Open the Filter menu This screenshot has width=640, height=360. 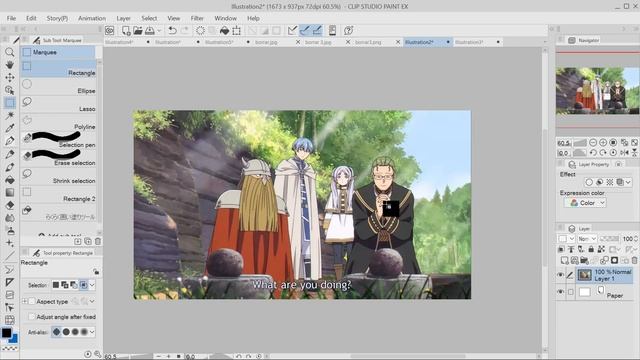point(197,18)
